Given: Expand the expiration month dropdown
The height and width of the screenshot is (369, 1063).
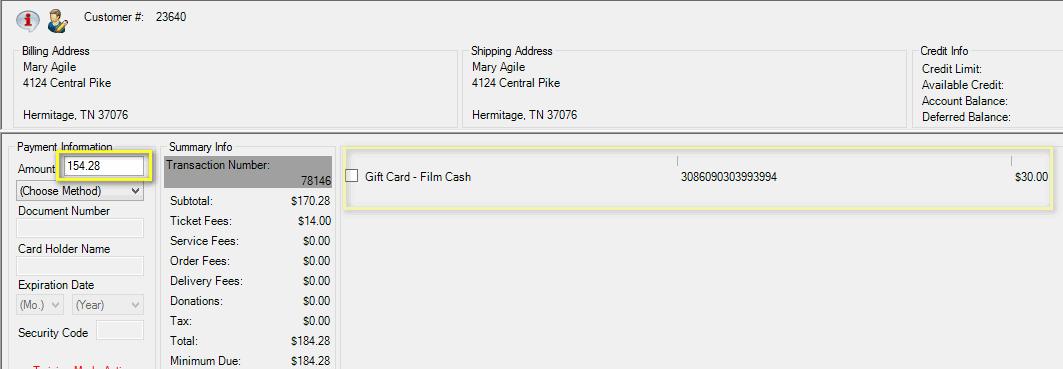Looking at the screenshot, I should 40,305.
